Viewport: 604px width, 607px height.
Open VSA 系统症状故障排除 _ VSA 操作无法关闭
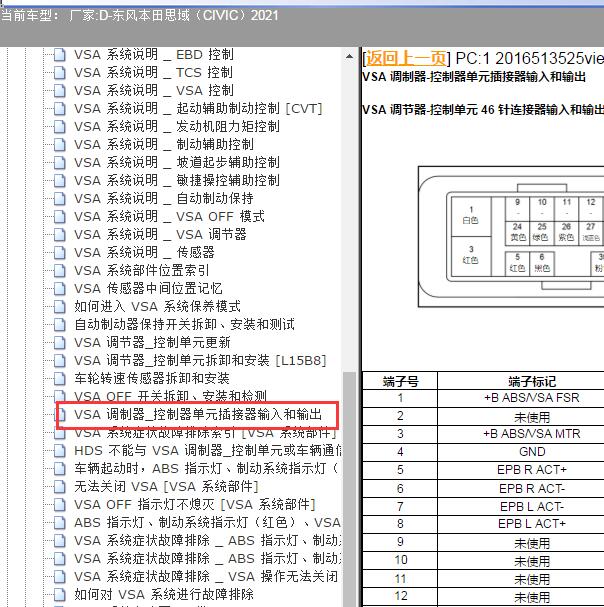[x=206, y=576]
